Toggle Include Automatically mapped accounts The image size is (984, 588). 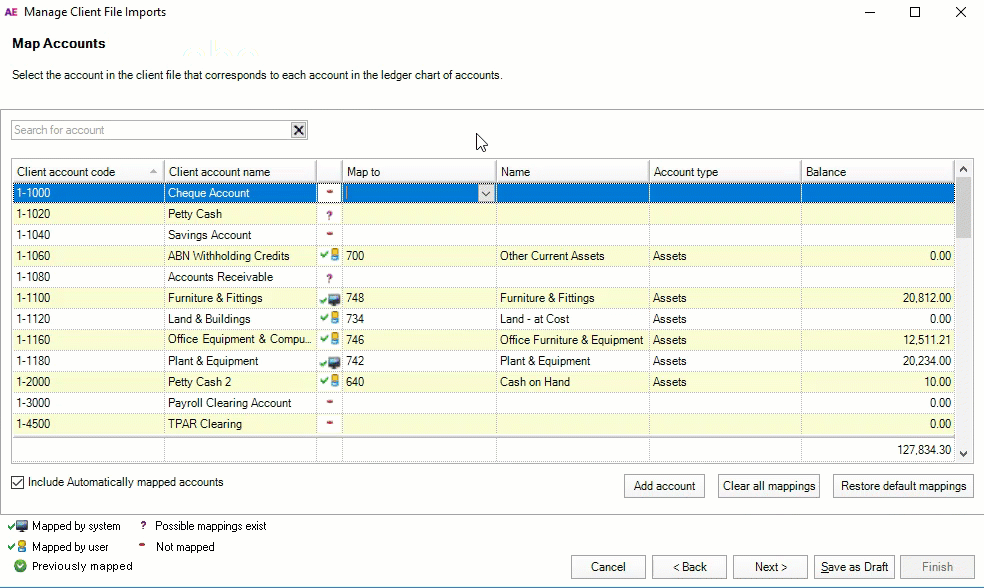click(17, 482)
